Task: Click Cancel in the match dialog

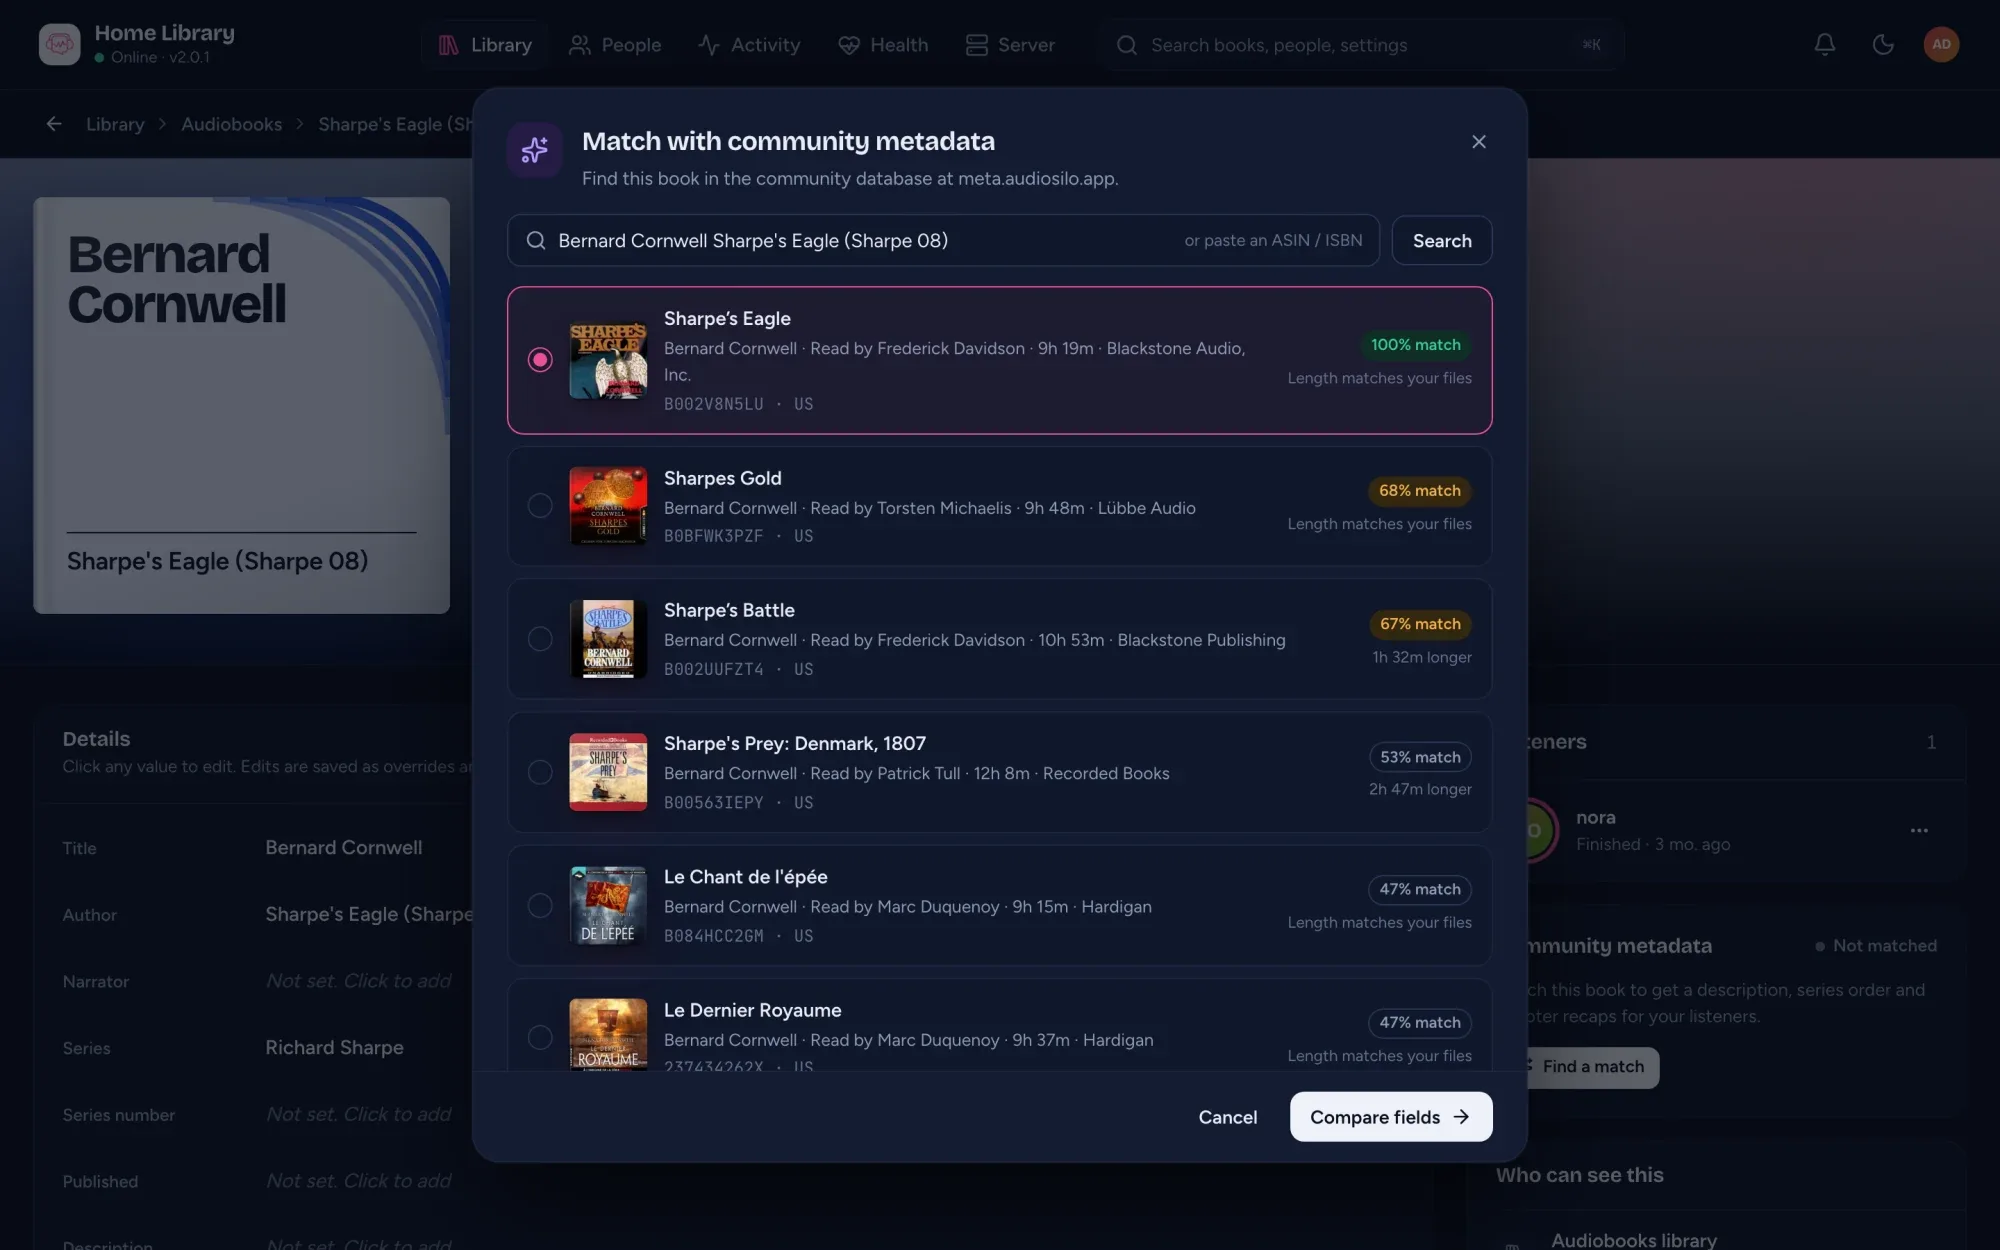Action: (1227, 1117)
